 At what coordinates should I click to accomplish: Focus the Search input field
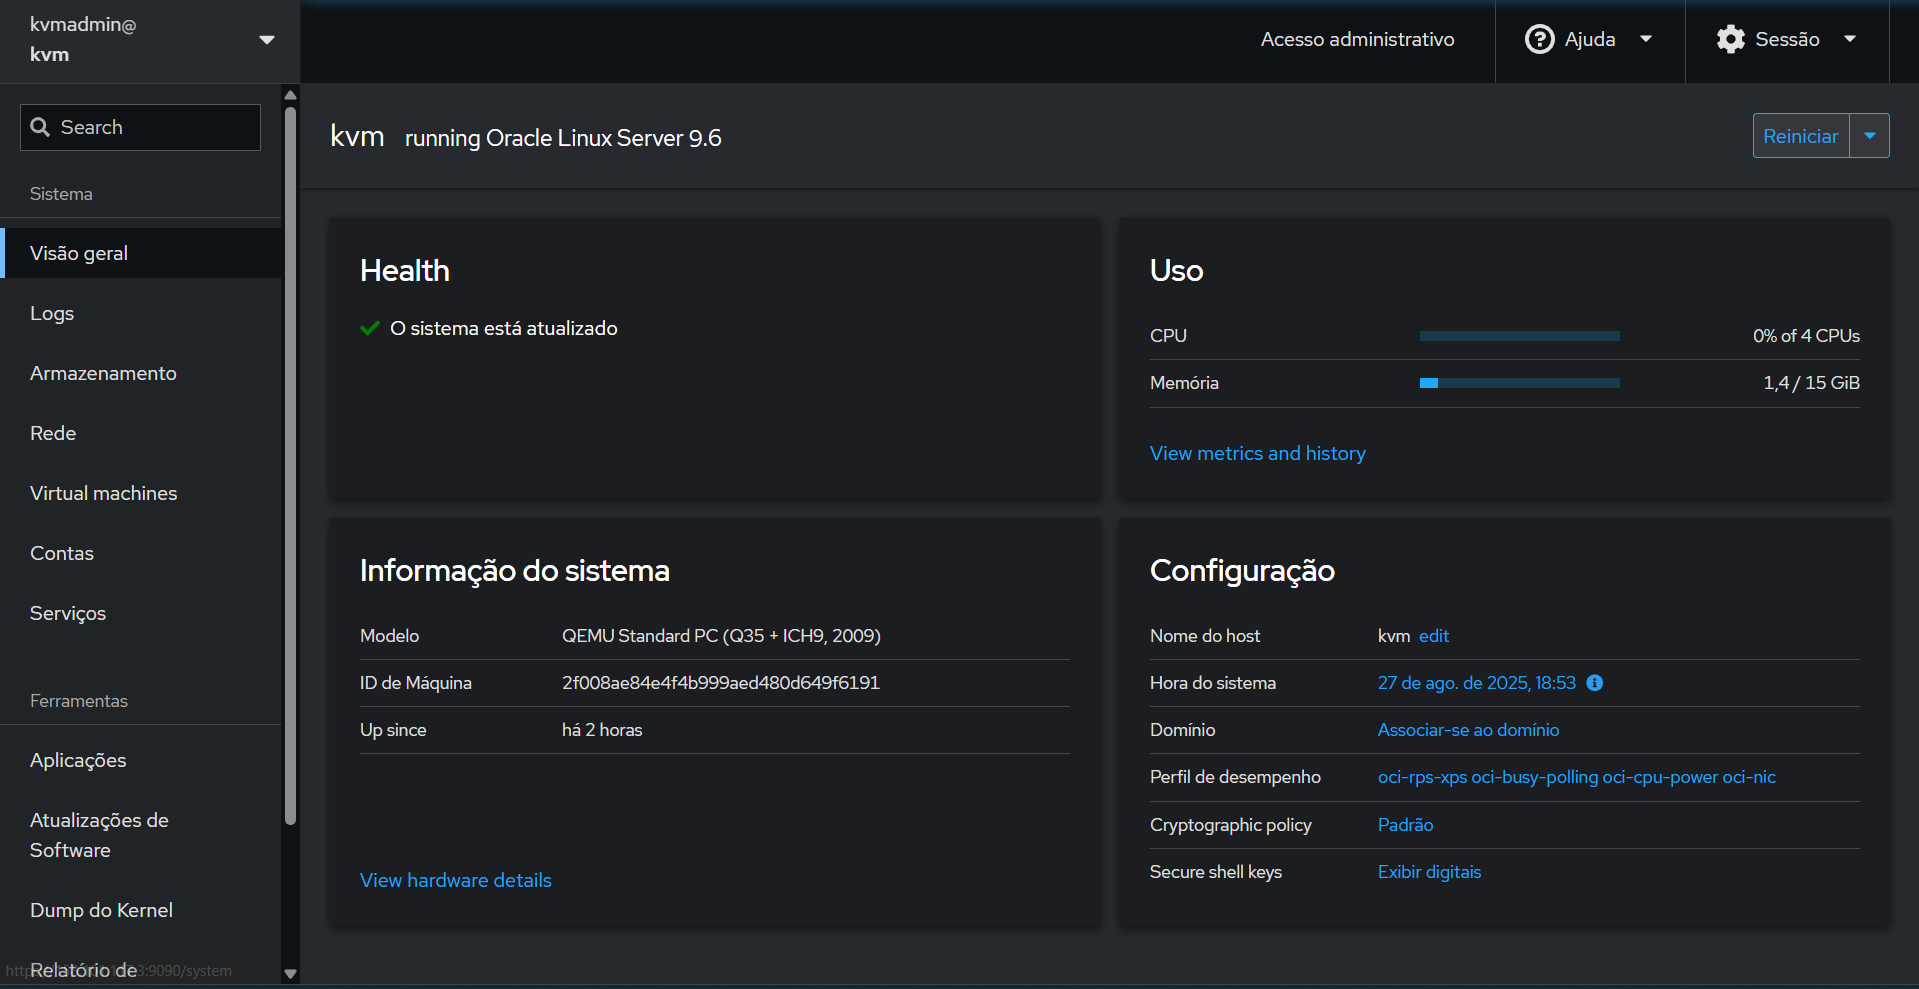point(140,127)
